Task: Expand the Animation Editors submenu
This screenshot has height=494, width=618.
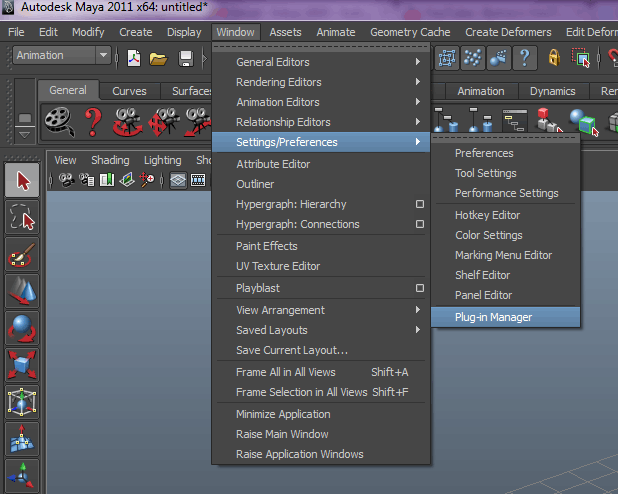Action: click(321, 102)
